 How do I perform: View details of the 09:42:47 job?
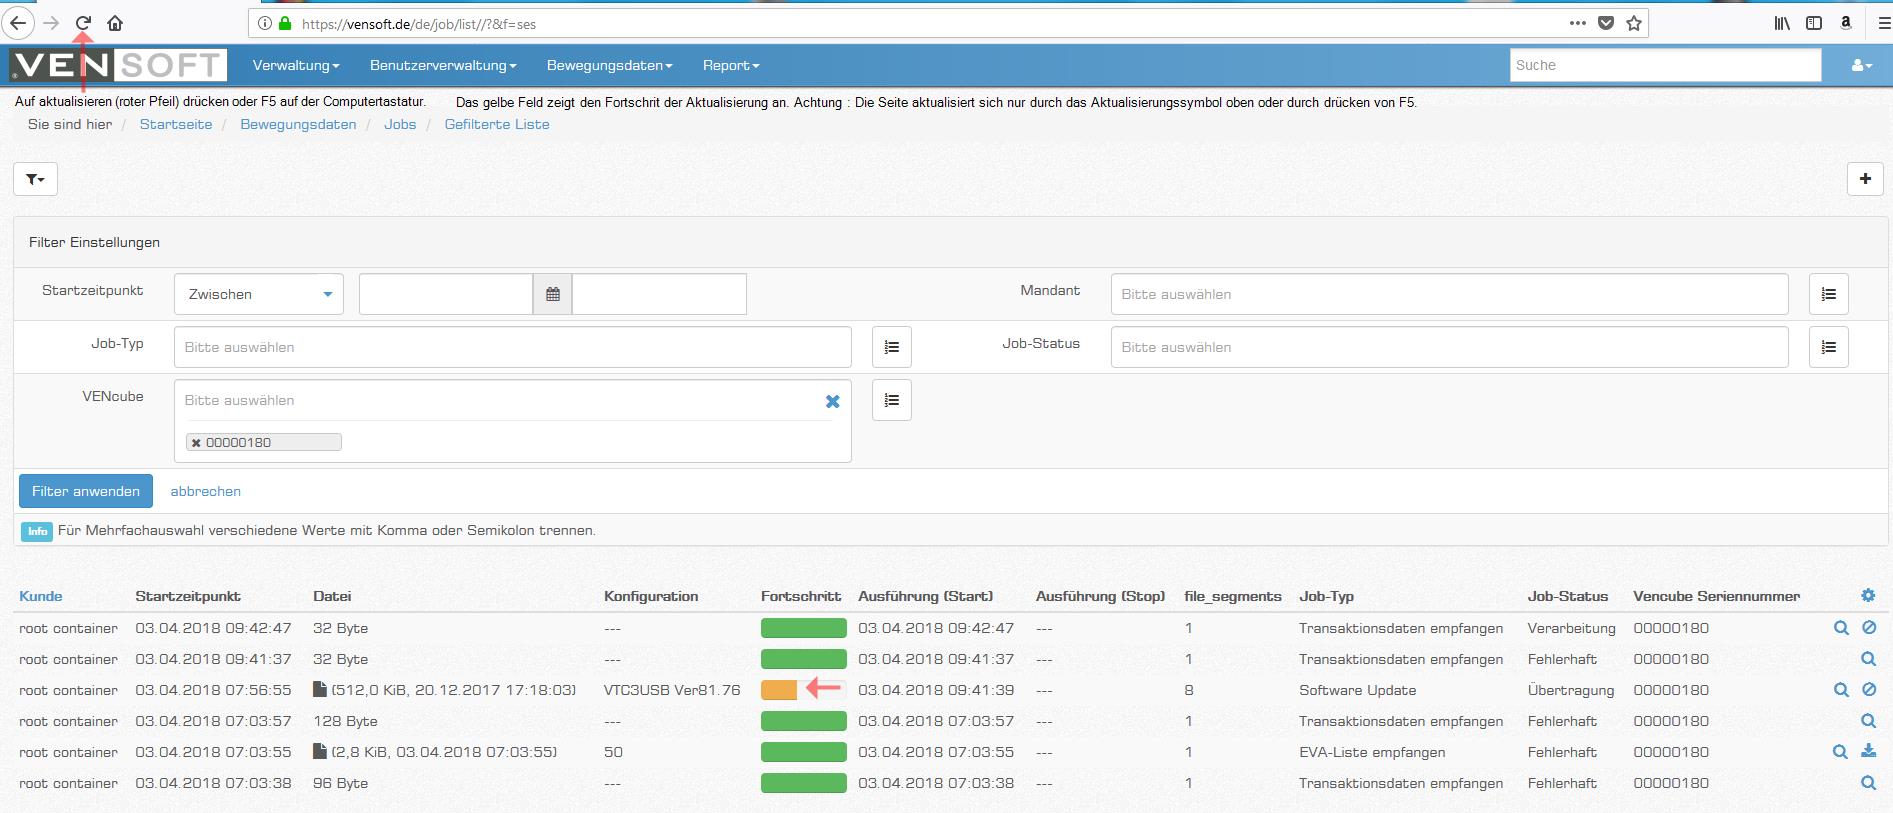(1840, 628)
